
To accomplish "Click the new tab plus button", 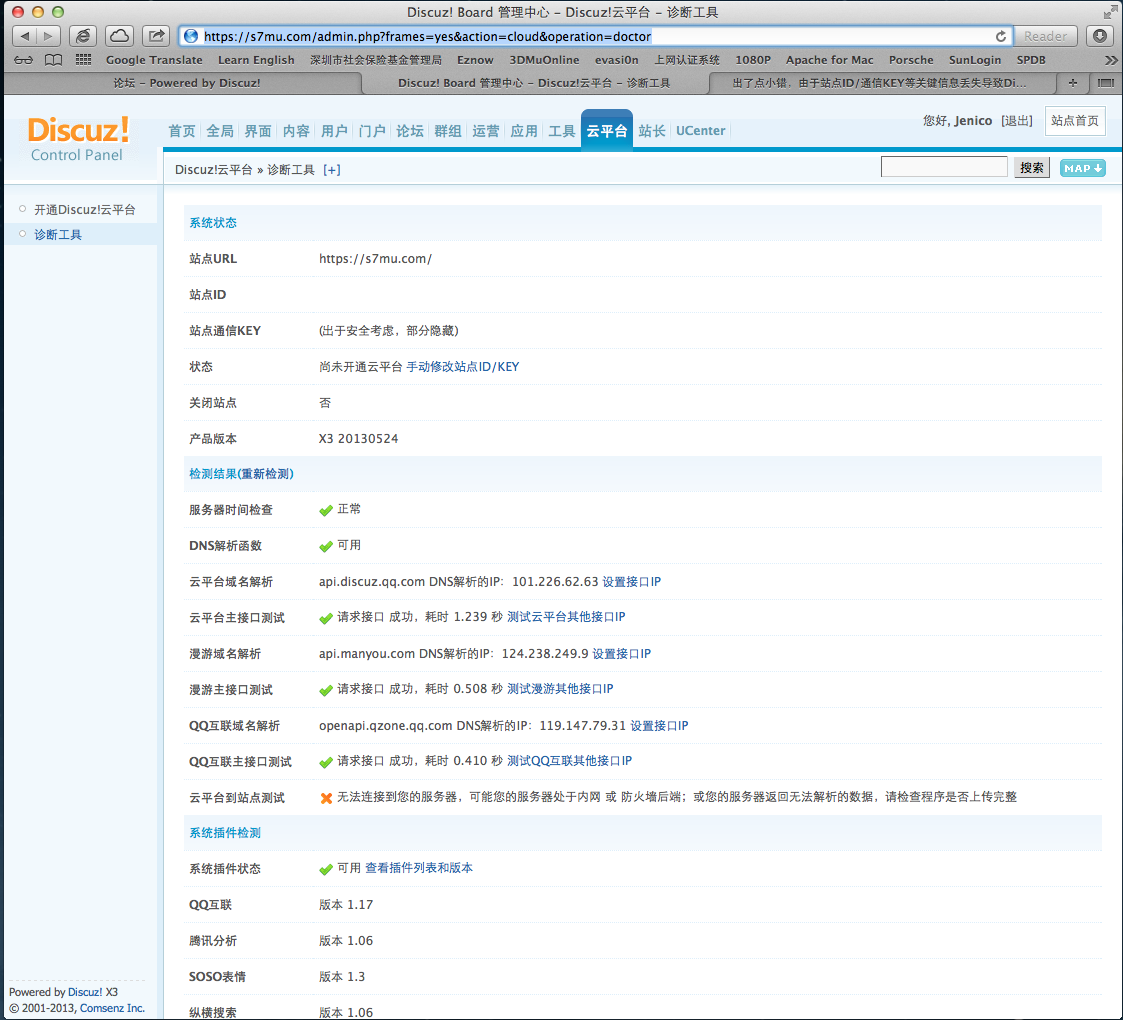I will click(1073, 83).
